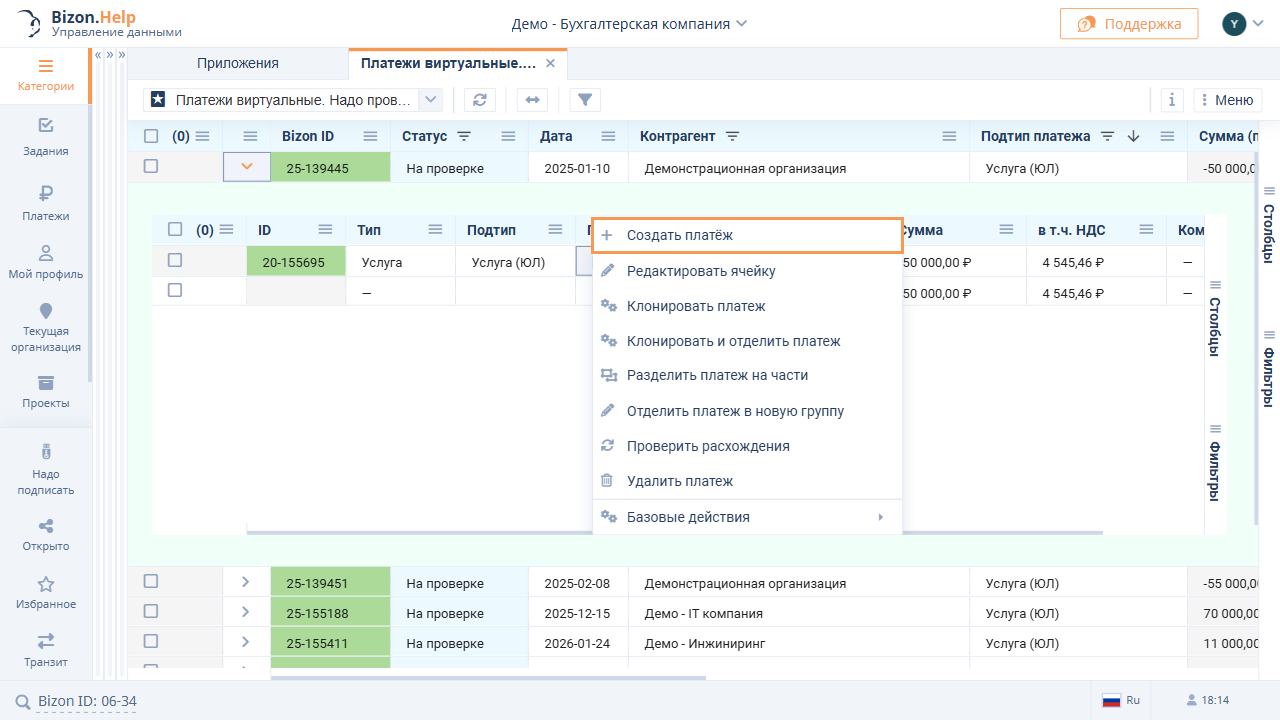Click the Поддержка button
Screen dimensions: 1280x720
1128,24
